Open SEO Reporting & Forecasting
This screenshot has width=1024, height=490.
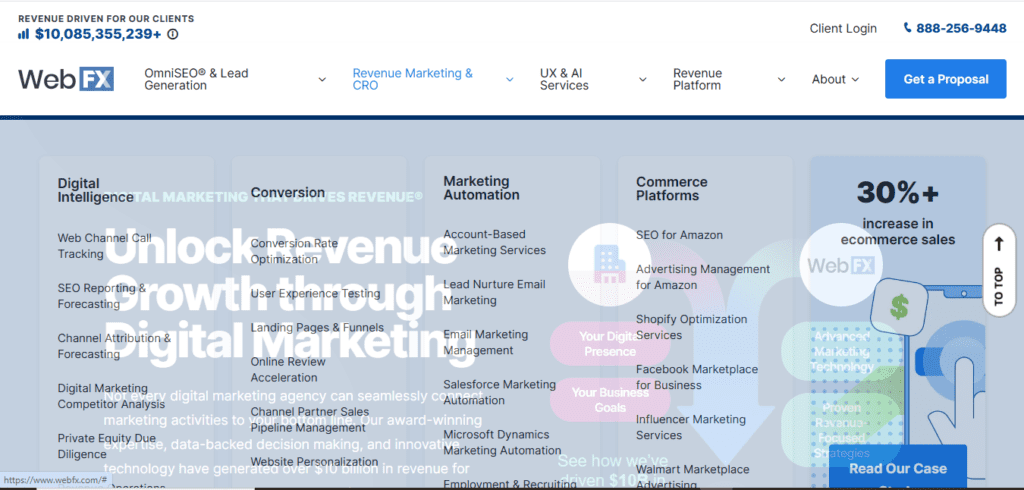102,296
